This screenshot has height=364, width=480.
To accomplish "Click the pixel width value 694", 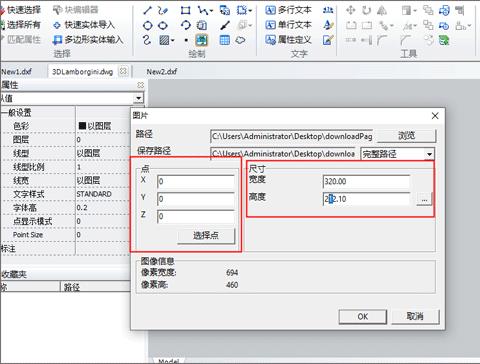I will (x=232, y=273).
